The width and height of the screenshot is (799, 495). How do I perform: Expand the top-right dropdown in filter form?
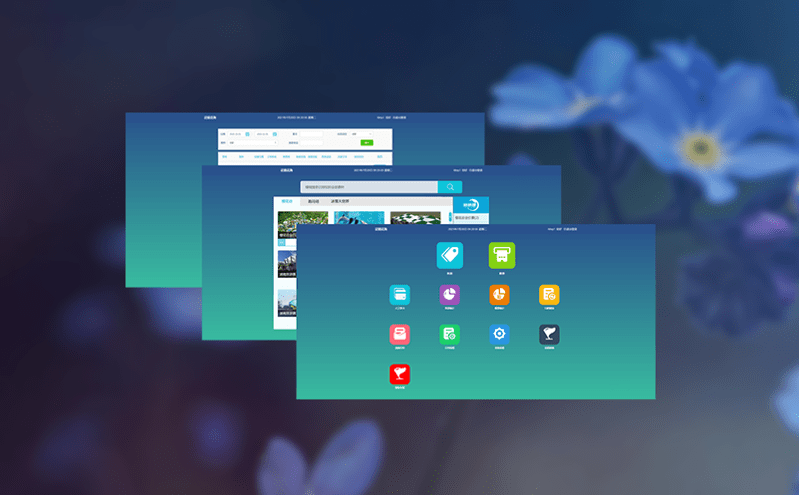pos(362,133)
